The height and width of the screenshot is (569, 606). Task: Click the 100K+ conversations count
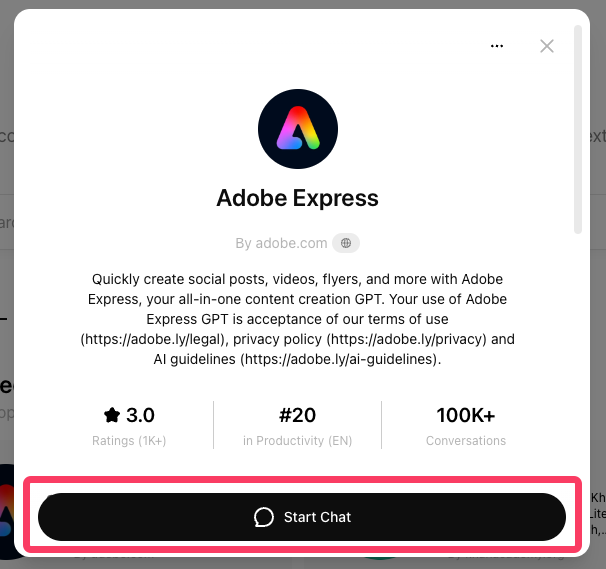[x=466, y=415]
